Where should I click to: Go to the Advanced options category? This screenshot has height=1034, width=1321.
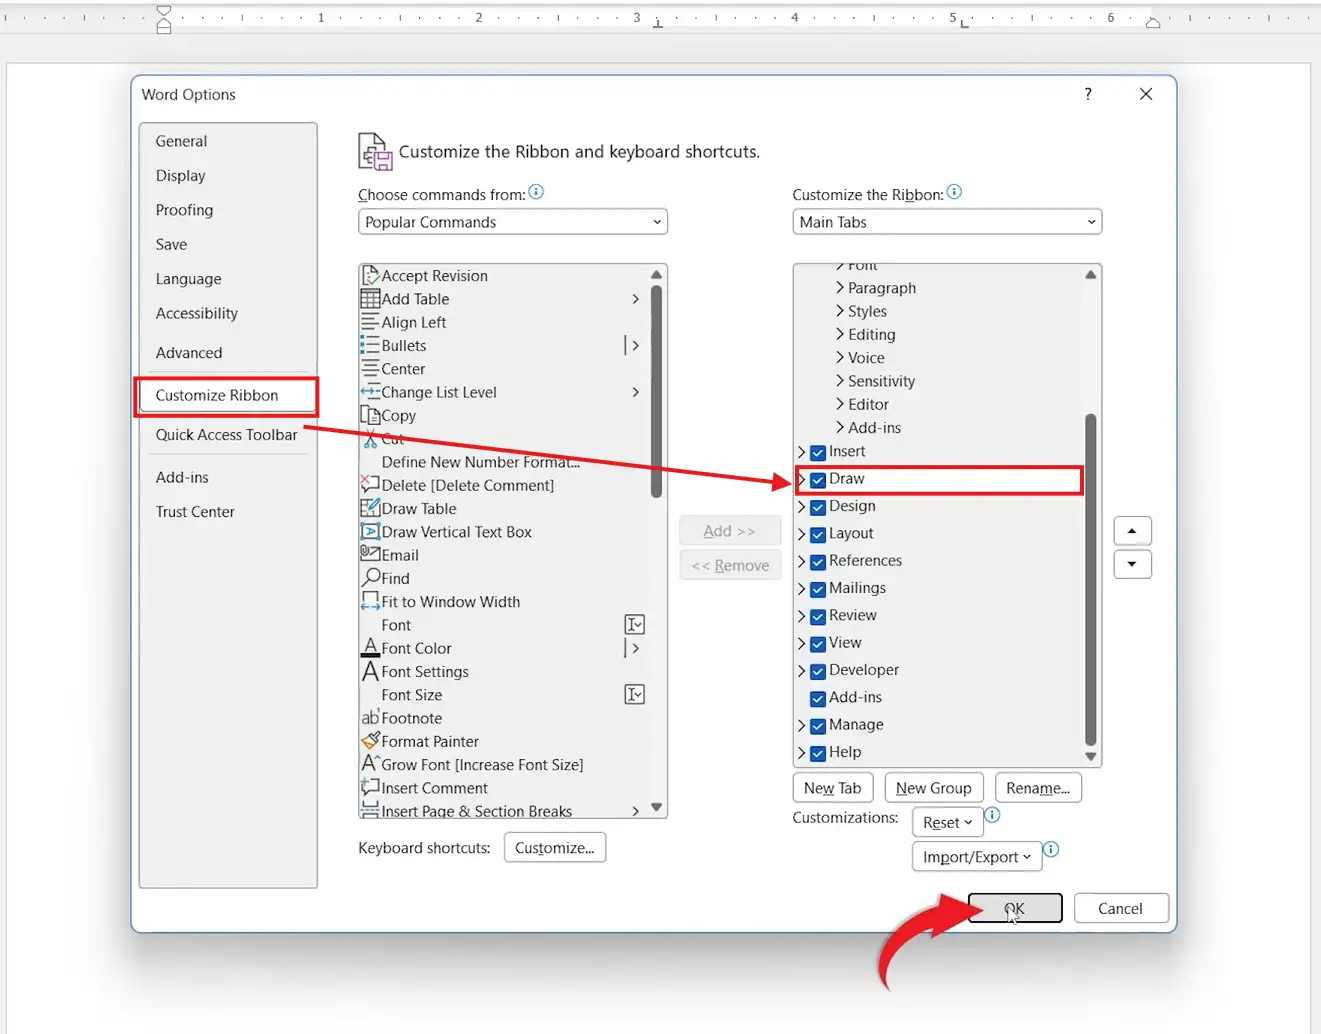(x=189, y=352)
